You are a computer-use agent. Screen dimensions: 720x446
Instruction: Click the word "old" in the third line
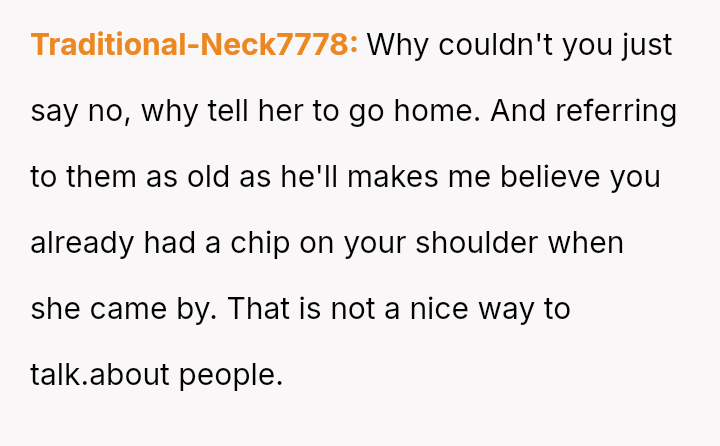[209, 177]
